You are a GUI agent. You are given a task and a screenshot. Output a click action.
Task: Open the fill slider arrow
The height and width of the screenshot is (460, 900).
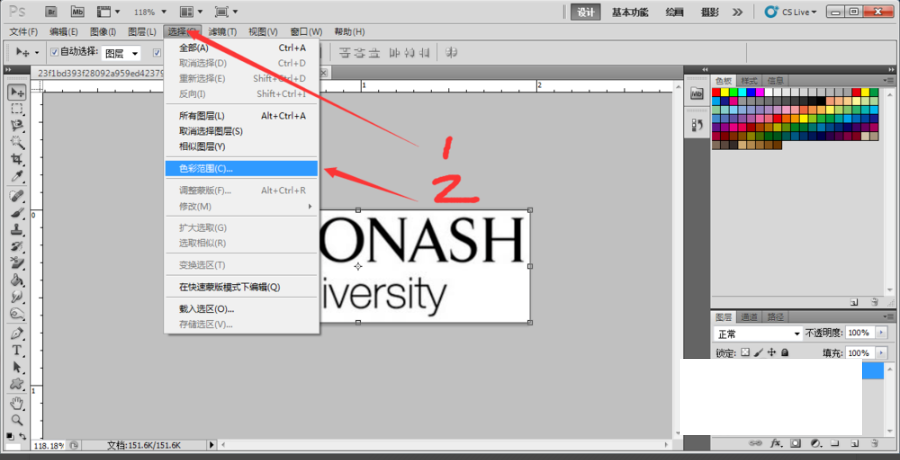(881, 353)
